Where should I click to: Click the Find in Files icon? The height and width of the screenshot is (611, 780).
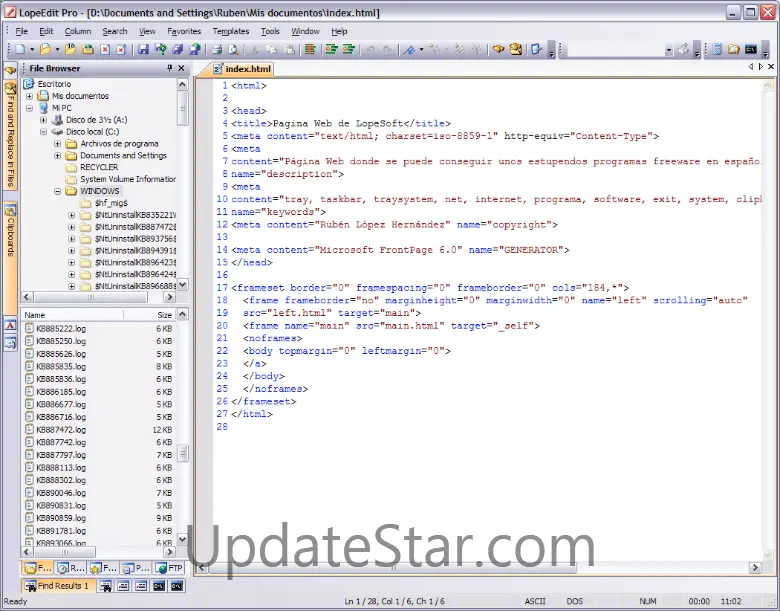516,49
